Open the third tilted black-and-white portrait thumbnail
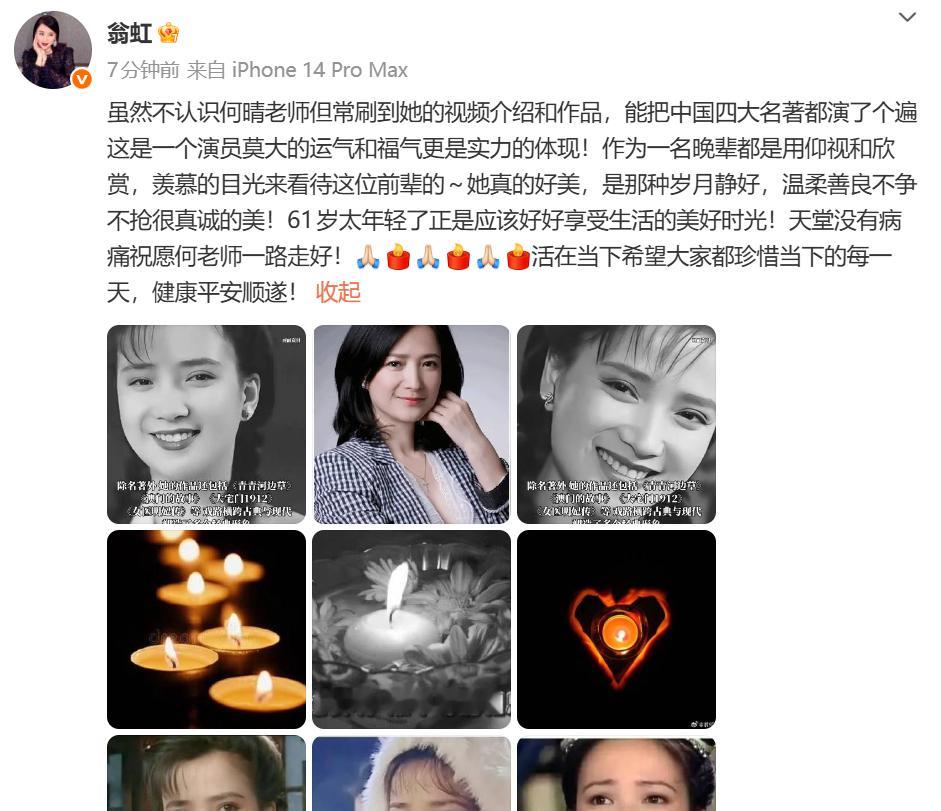The image size is (941, 811). (616, 424)
